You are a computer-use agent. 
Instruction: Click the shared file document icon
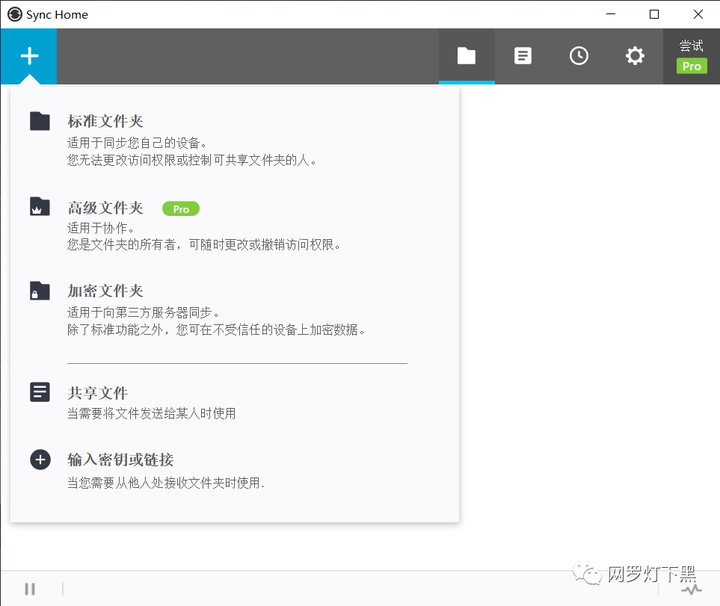tap(40, 392)
